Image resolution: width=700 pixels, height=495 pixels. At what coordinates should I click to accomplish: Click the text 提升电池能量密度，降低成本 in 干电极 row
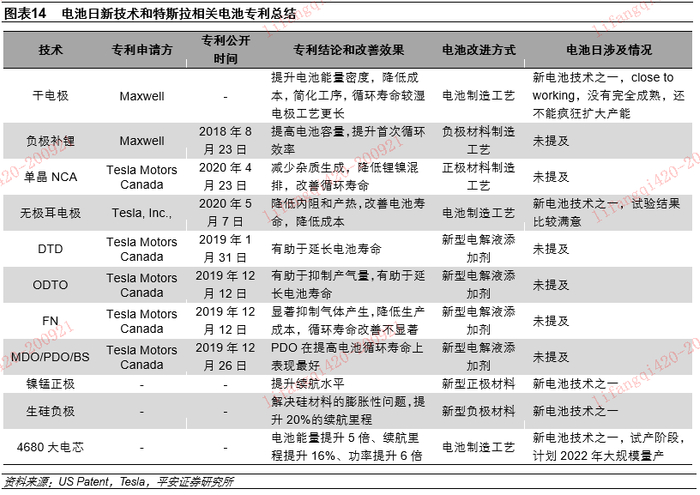pyautogui.click(x=345, y=87)
